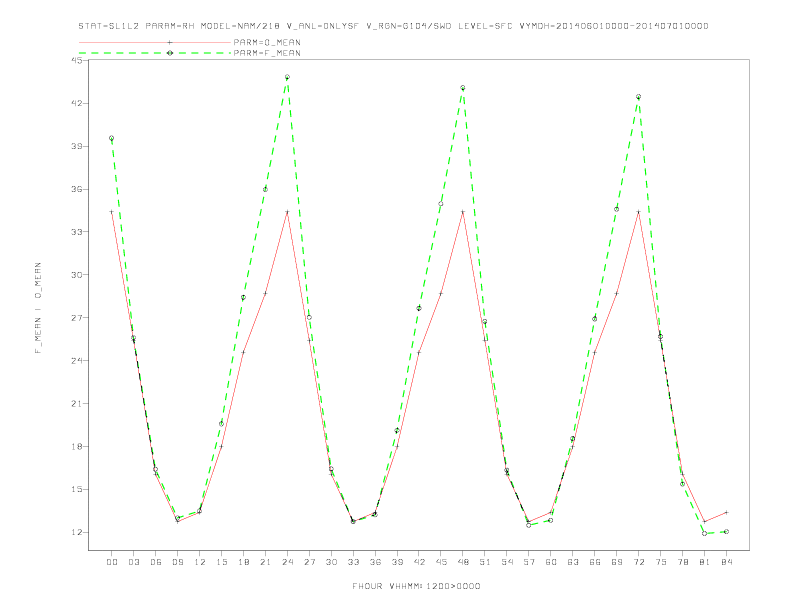
Task: Click the horizontal axis title FHOUR VHHMM:1200>0000
Action: (x=416, y=586)
